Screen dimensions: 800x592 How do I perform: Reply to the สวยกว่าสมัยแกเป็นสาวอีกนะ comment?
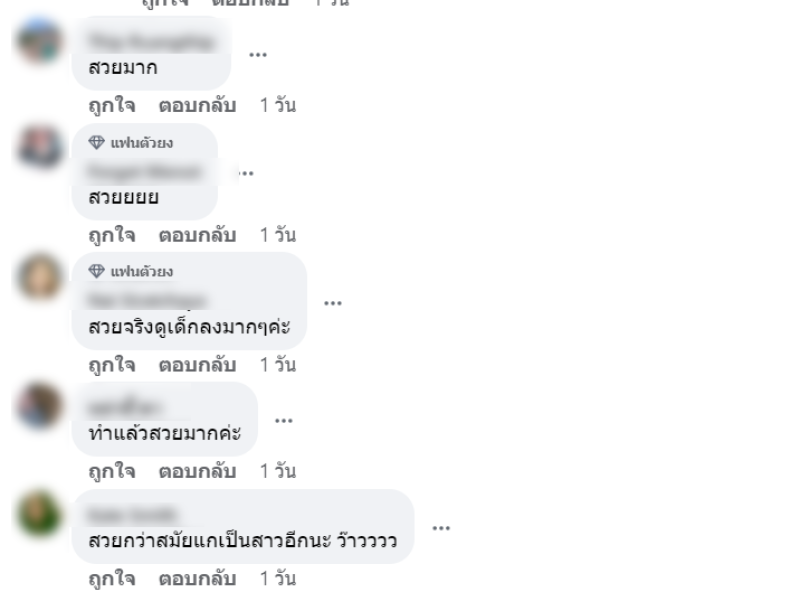coord(197,578)
